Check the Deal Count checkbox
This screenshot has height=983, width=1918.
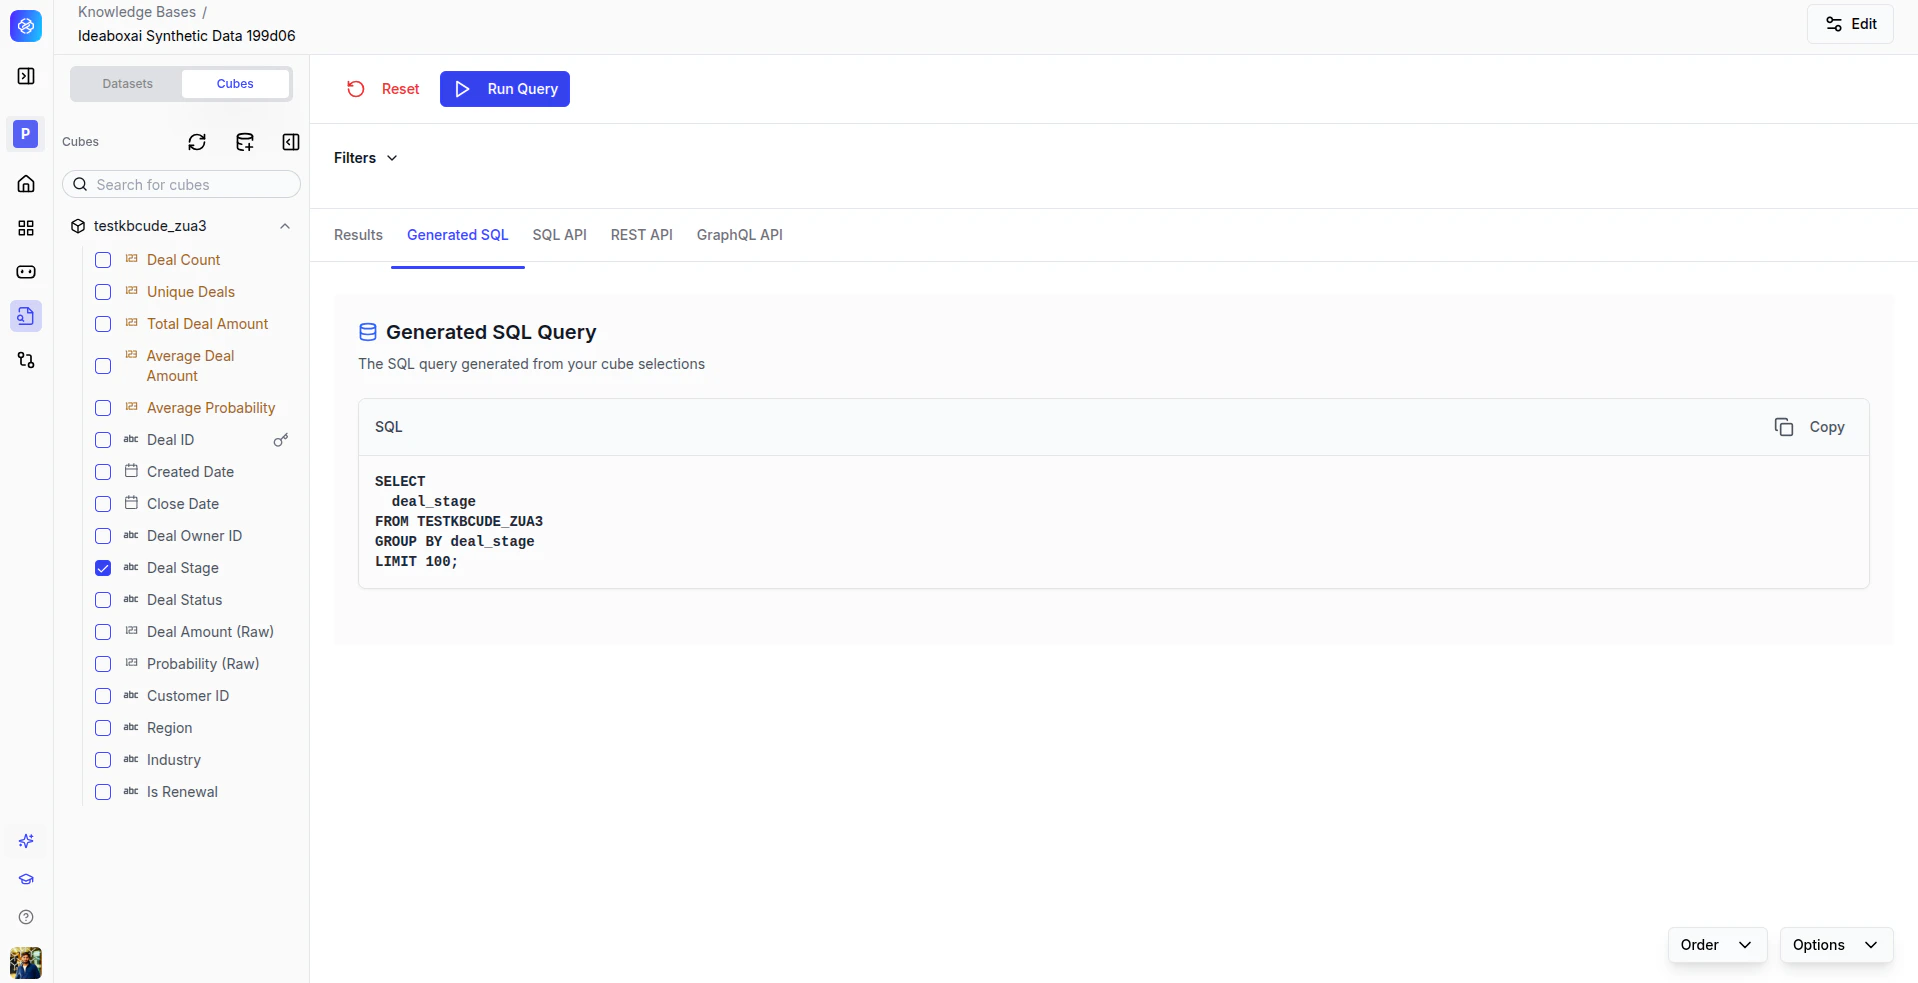point(103,260)
